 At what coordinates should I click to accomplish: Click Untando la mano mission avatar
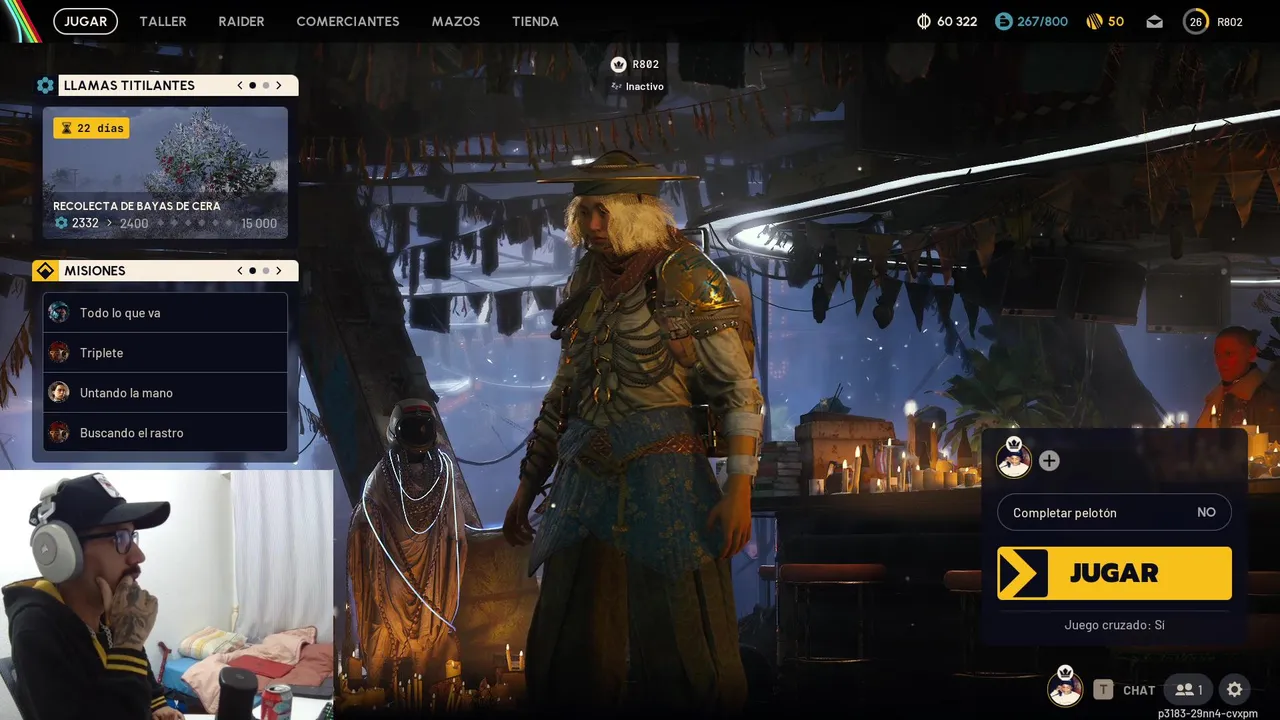pyautogui.click(x=59, y=392)
